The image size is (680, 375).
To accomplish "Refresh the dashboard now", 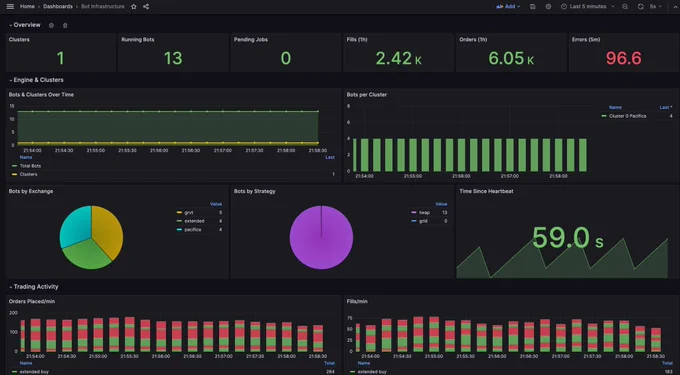I will coord(641,7).
